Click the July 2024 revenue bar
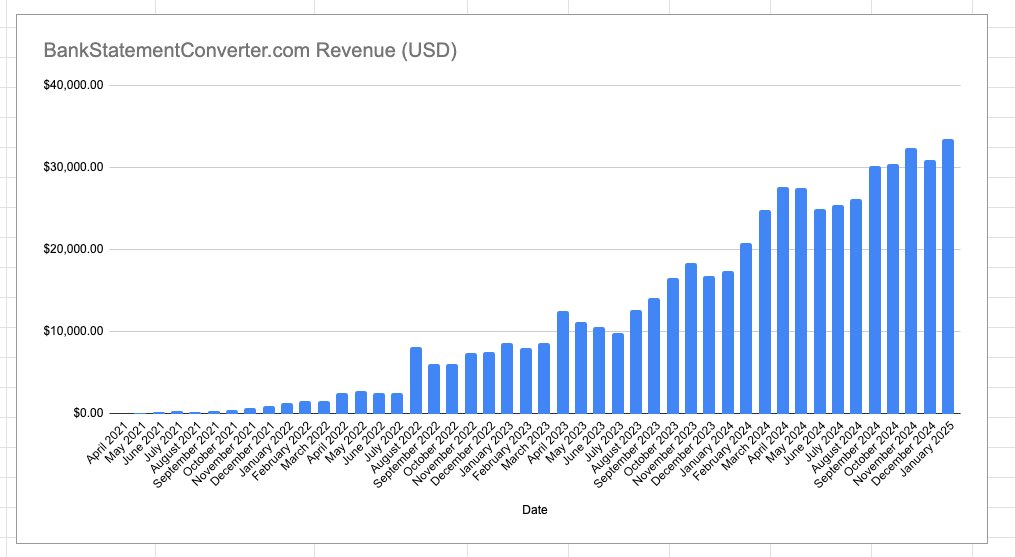 click(838, 309)
